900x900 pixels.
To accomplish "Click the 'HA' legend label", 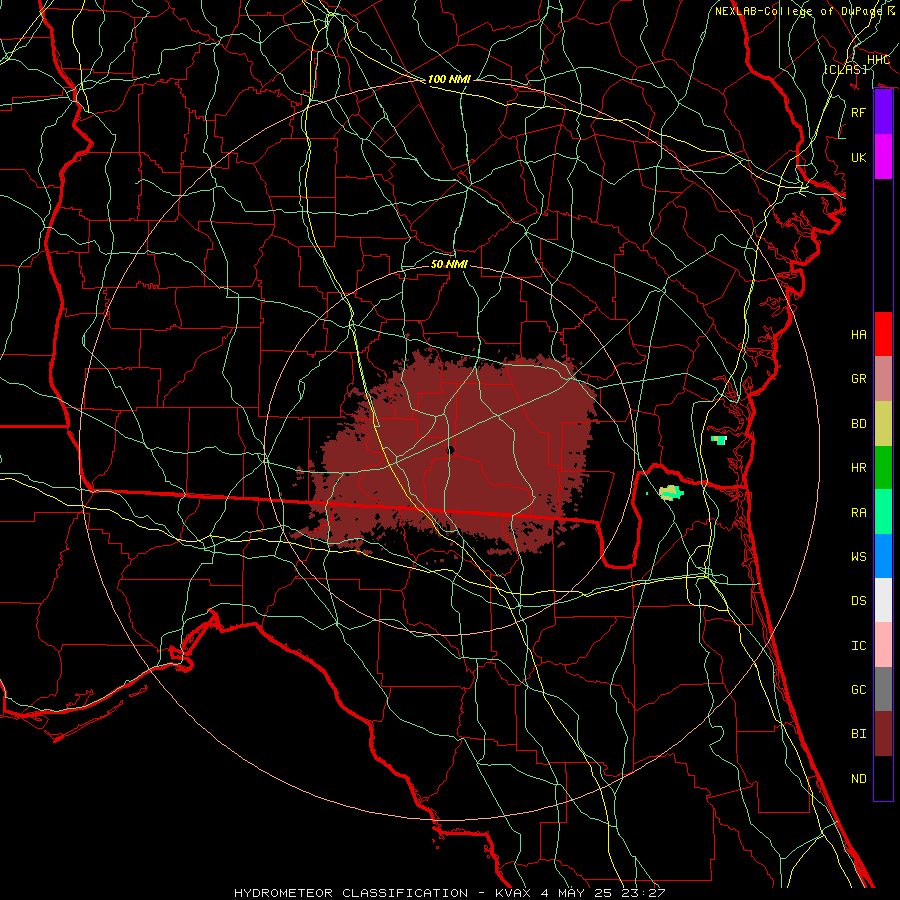I will click(x=859, y=335).
